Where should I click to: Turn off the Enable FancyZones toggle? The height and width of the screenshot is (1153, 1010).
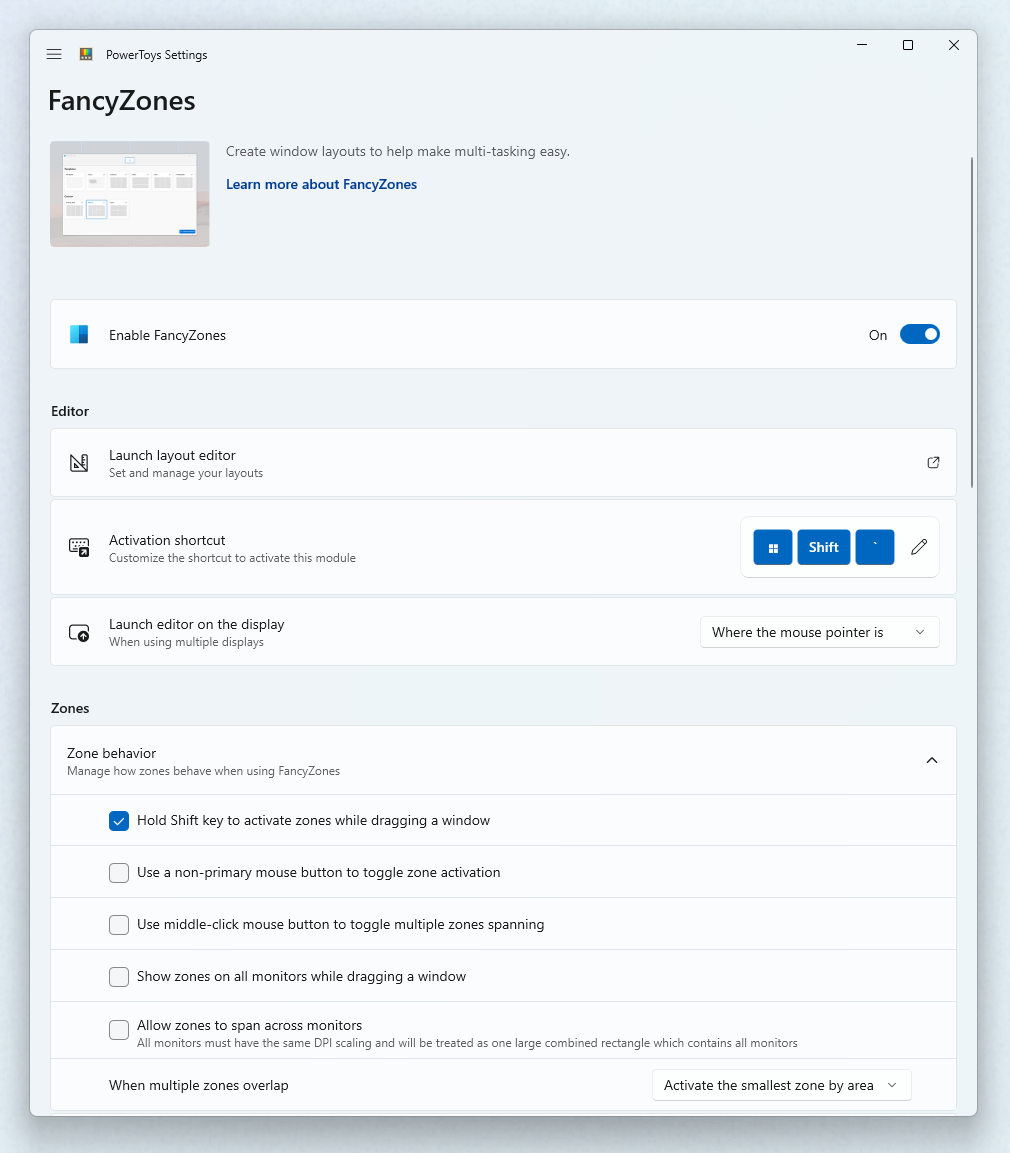pyautogui.click(x=920, y=334)
